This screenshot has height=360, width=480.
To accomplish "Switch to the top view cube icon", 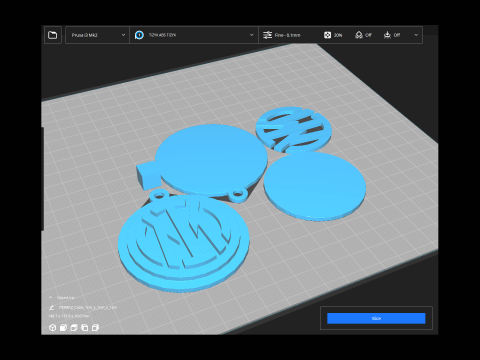I will click(x=74, y=328).
